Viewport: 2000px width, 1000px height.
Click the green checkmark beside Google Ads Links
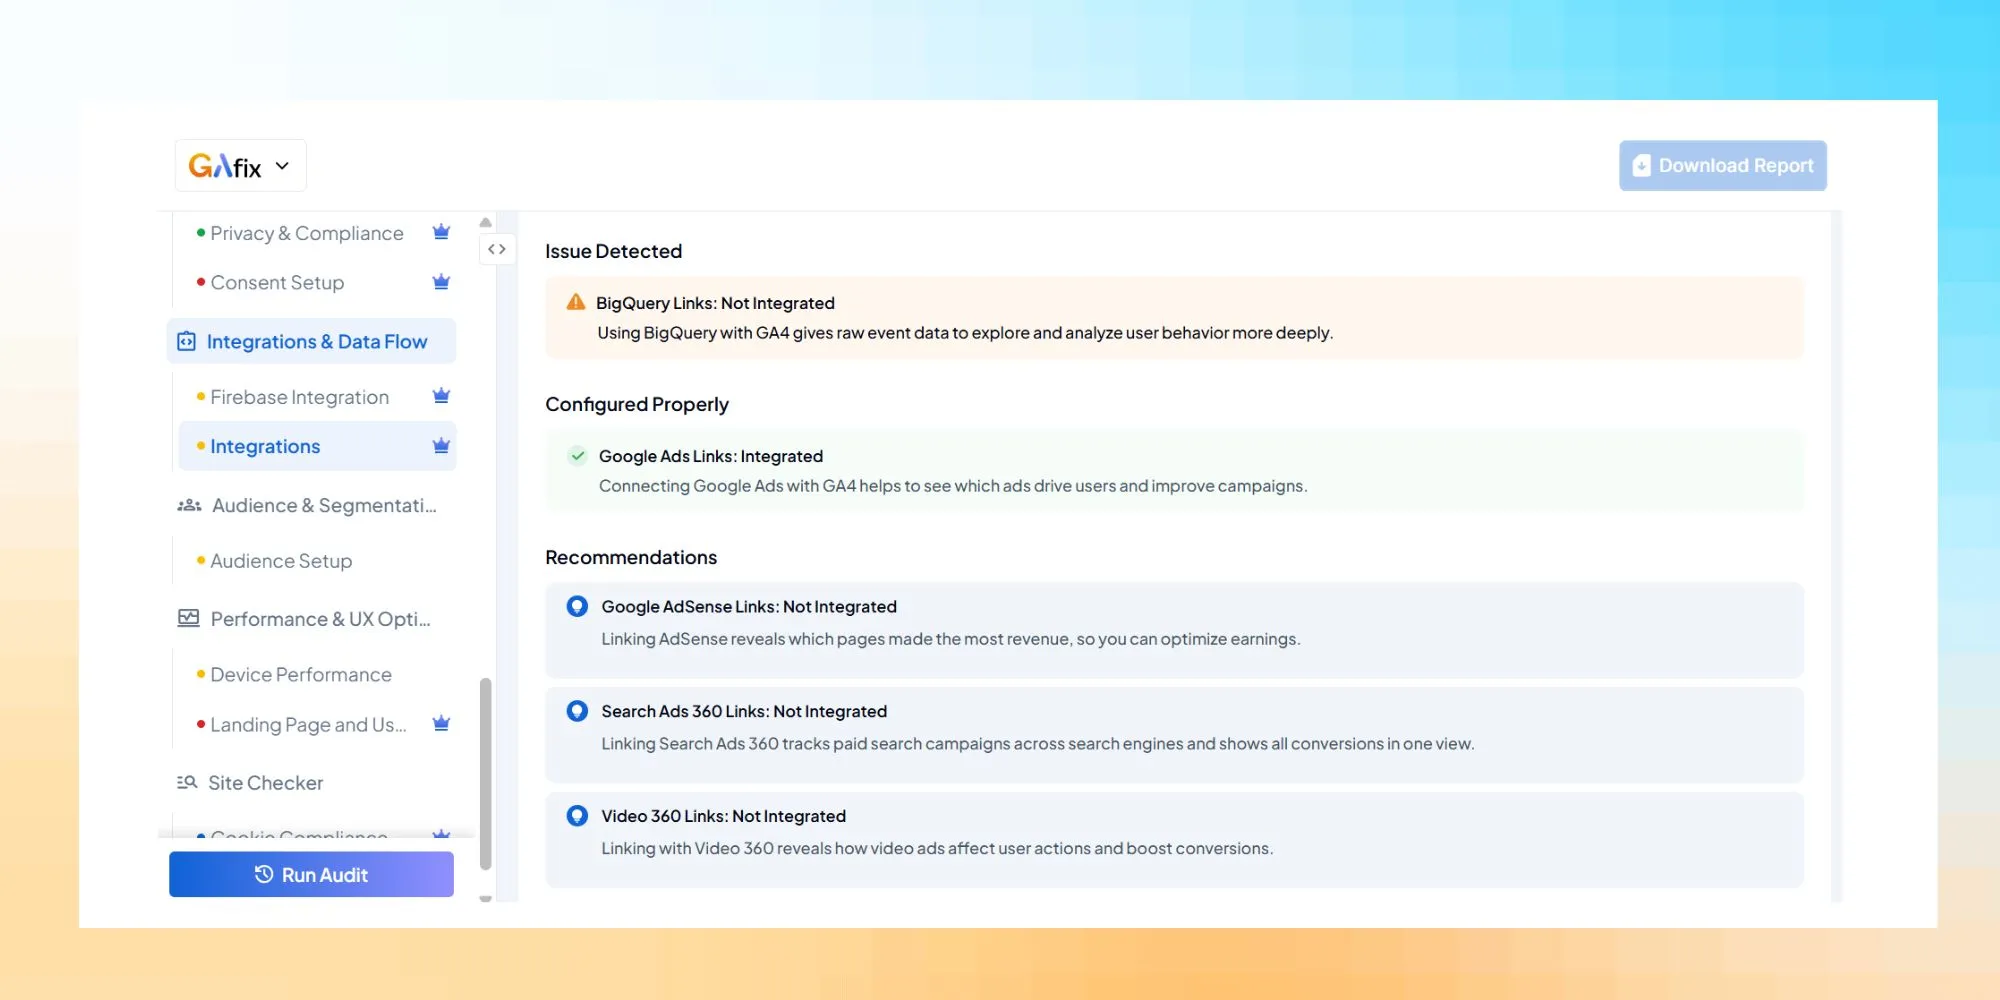click(x=577, y=456)
